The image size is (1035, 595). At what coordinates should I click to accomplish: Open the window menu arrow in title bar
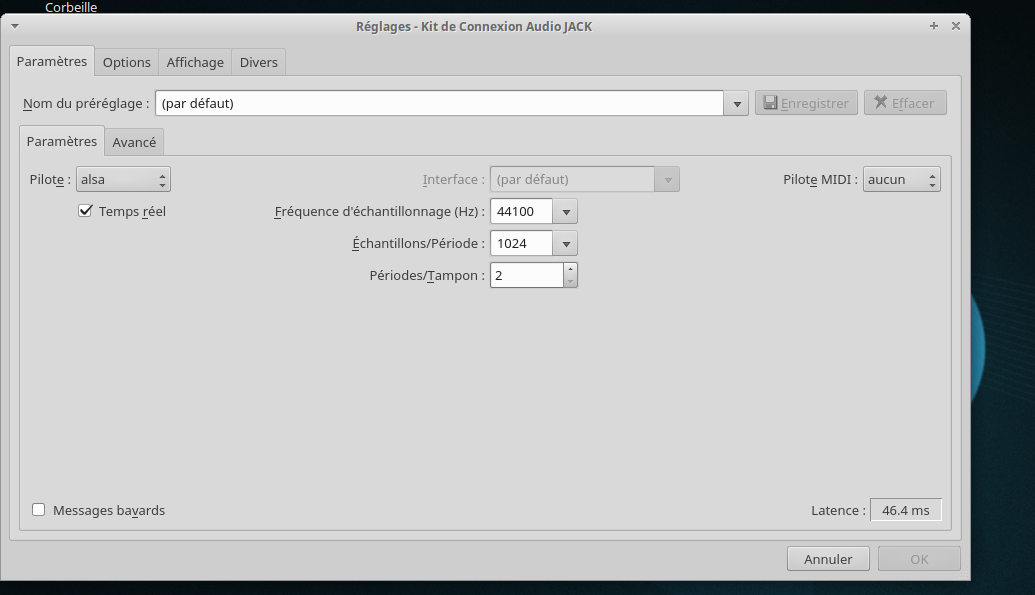click(x=15, y=26)
